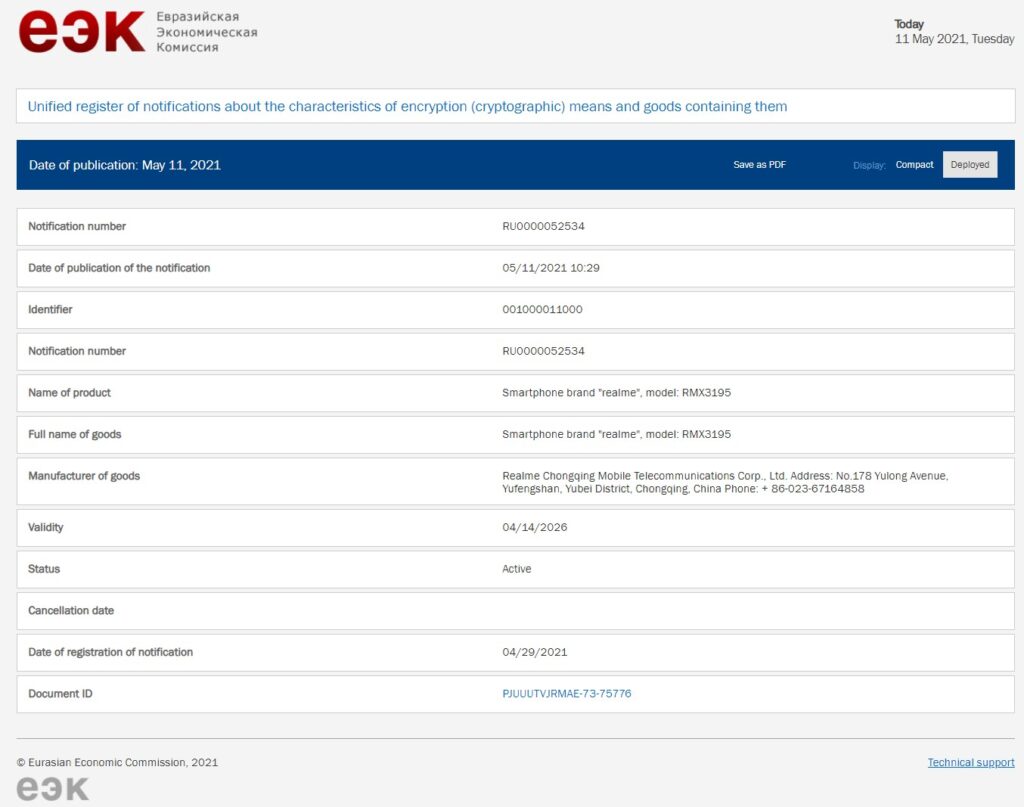The image size is (1024, 807).
Task: Click the gray EEC logo in footer
Action: point(53,789)
